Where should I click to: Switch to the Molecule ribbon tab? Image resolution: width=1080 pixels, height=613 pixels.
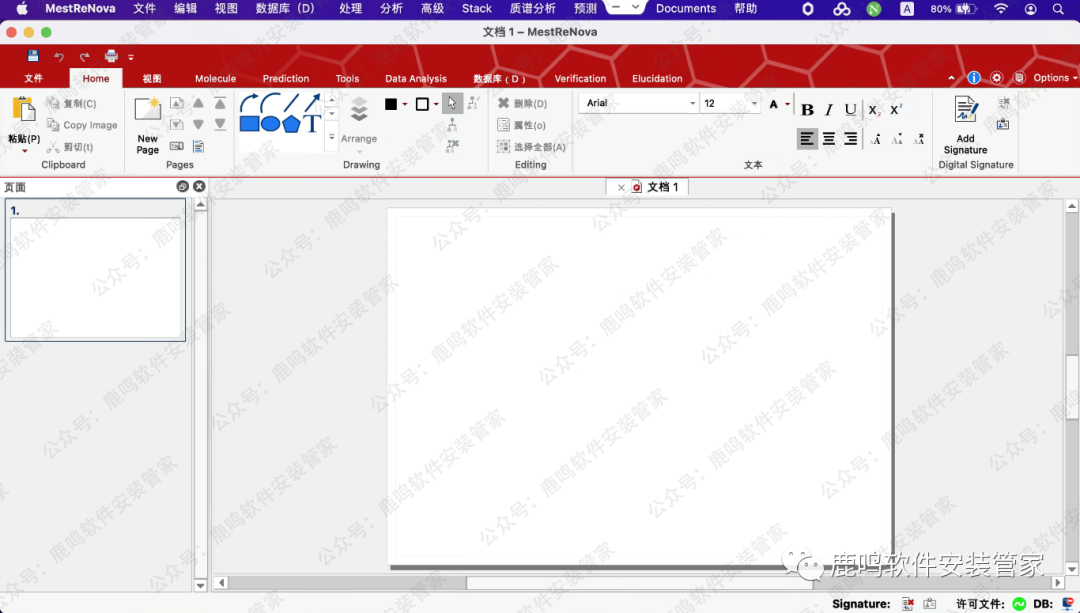[x=215, y=78]
